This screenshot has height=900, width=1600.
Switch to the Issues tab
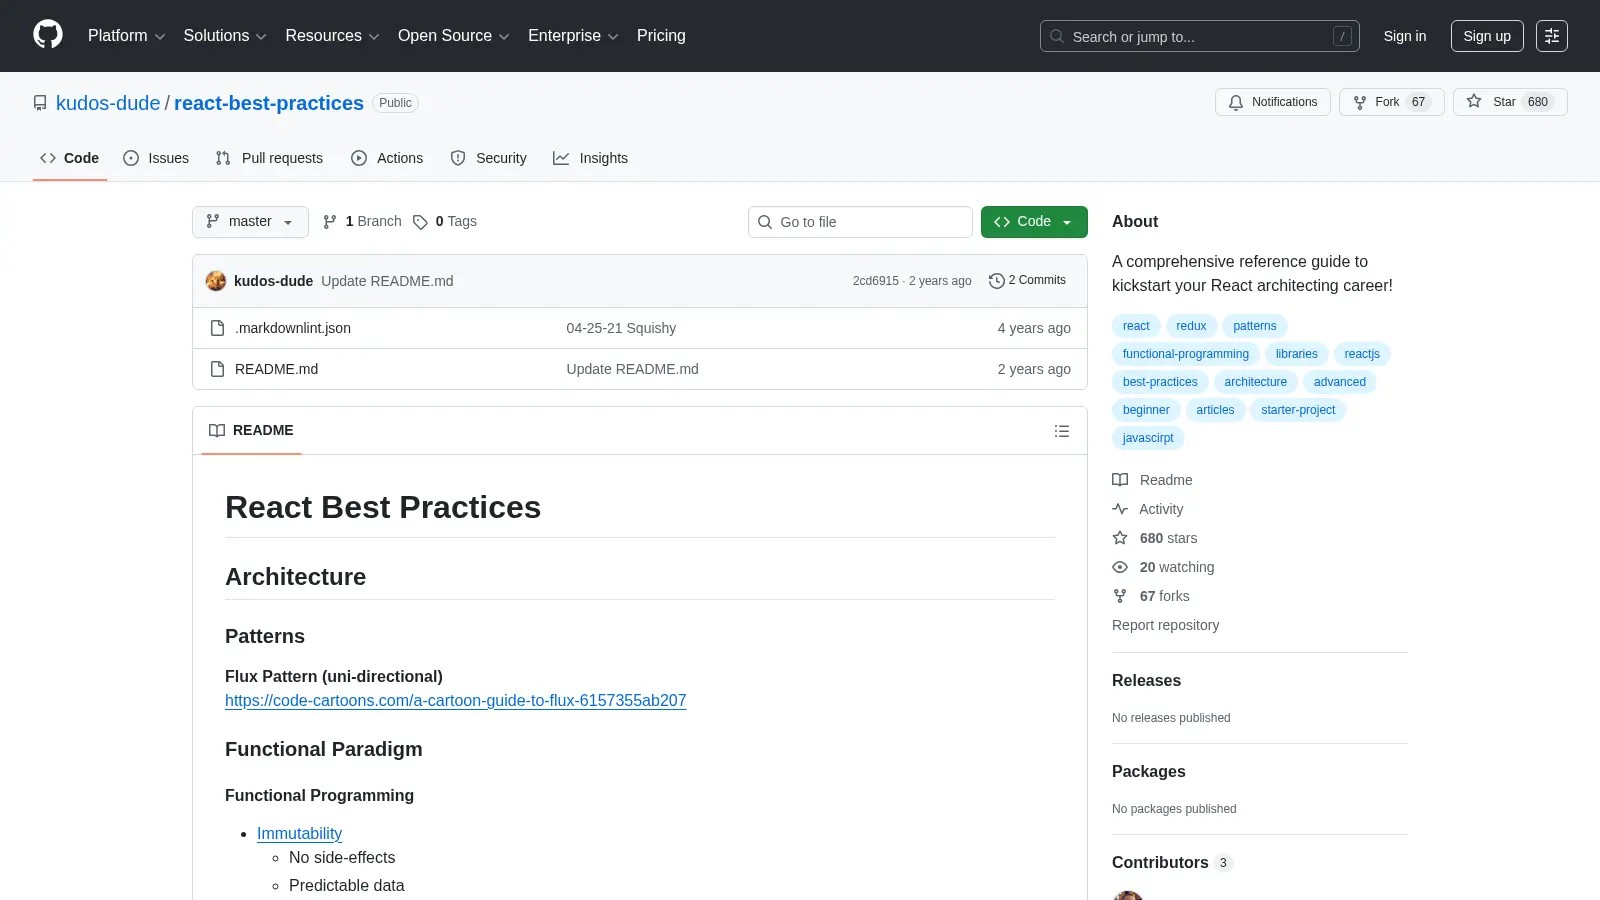tap(156, 158)
